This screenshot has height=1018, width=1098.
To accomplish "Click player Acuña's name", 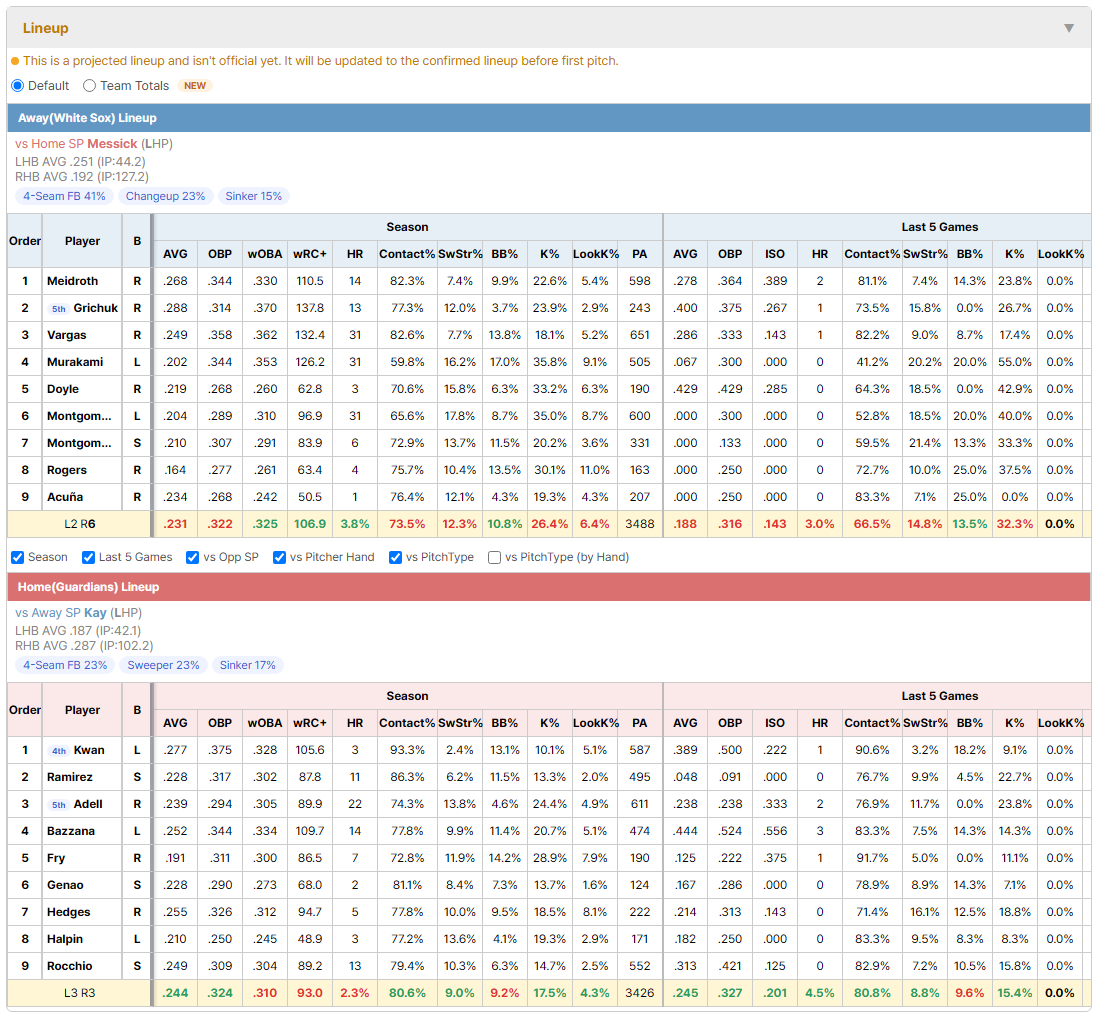I will (x=65, y=497).
